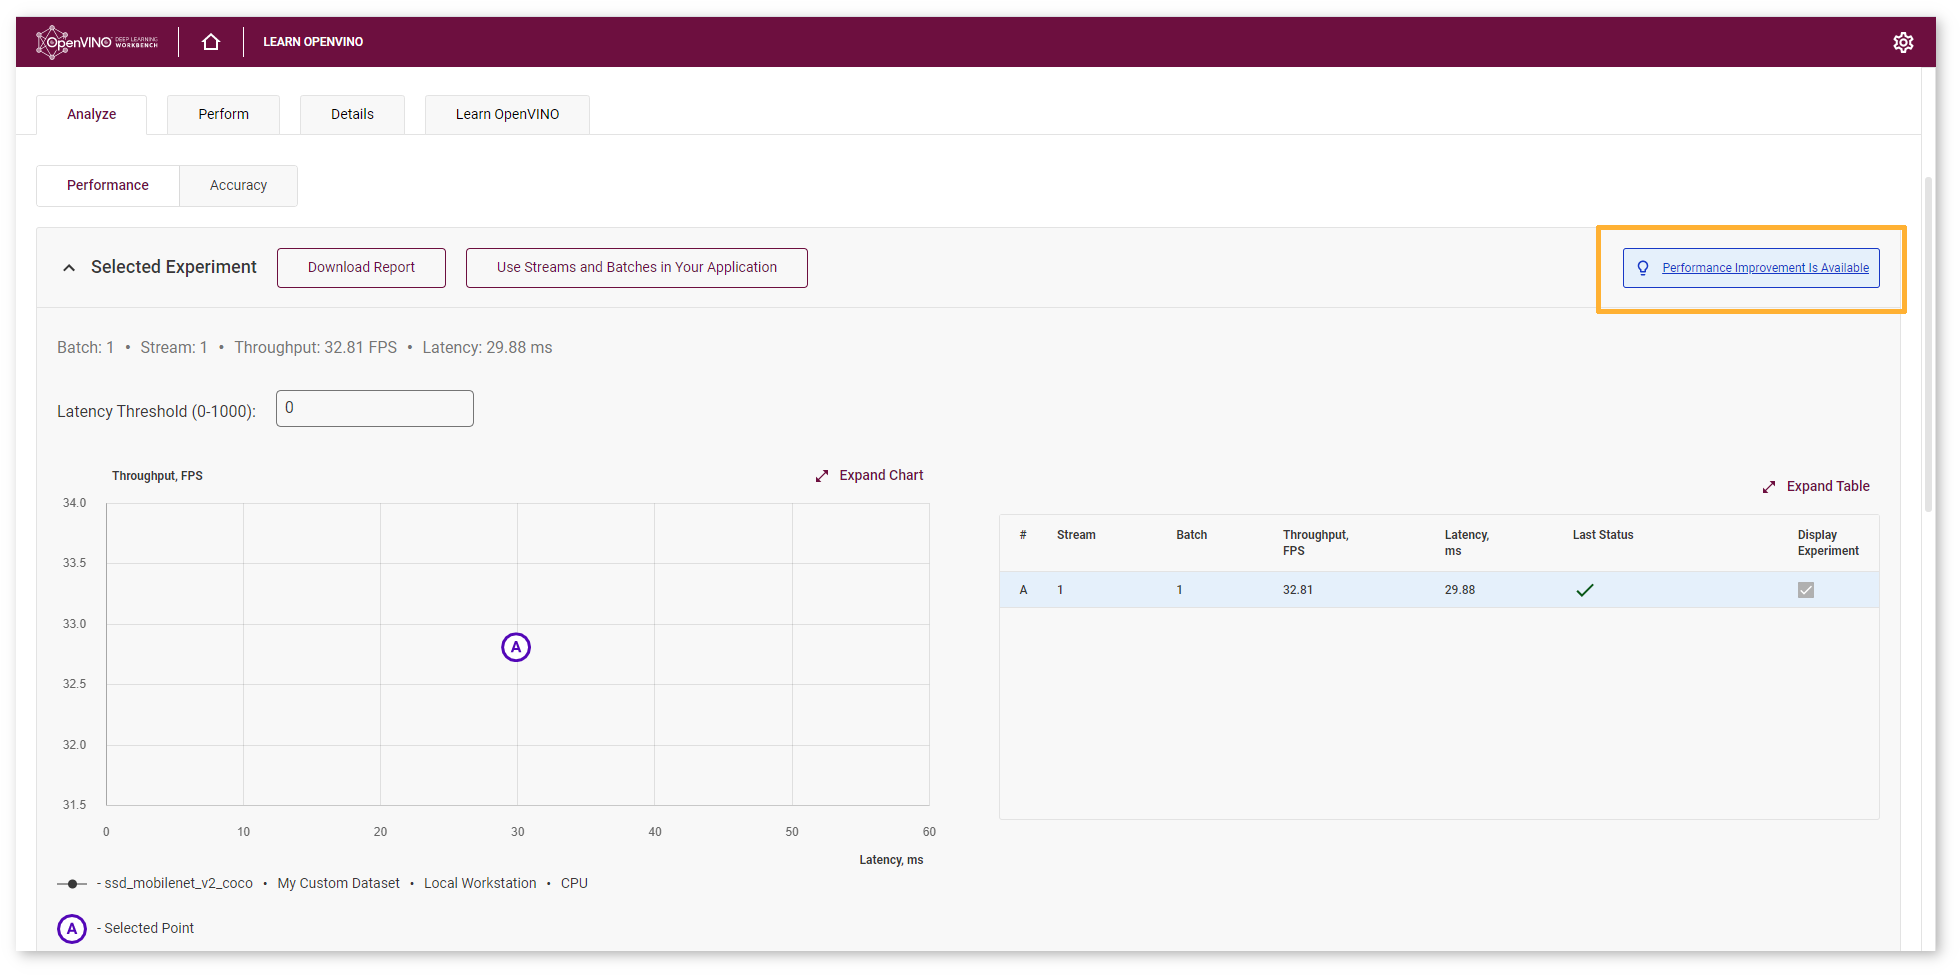Image resolution: width=1960 pixels, height=975 pixels.
Task: Click the Display Experiment column header
Action: [1828, 543]
